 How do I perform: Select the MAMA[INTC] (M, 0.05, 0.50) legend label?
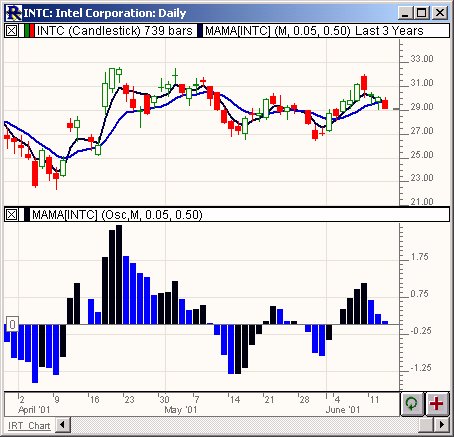point(314,31)
